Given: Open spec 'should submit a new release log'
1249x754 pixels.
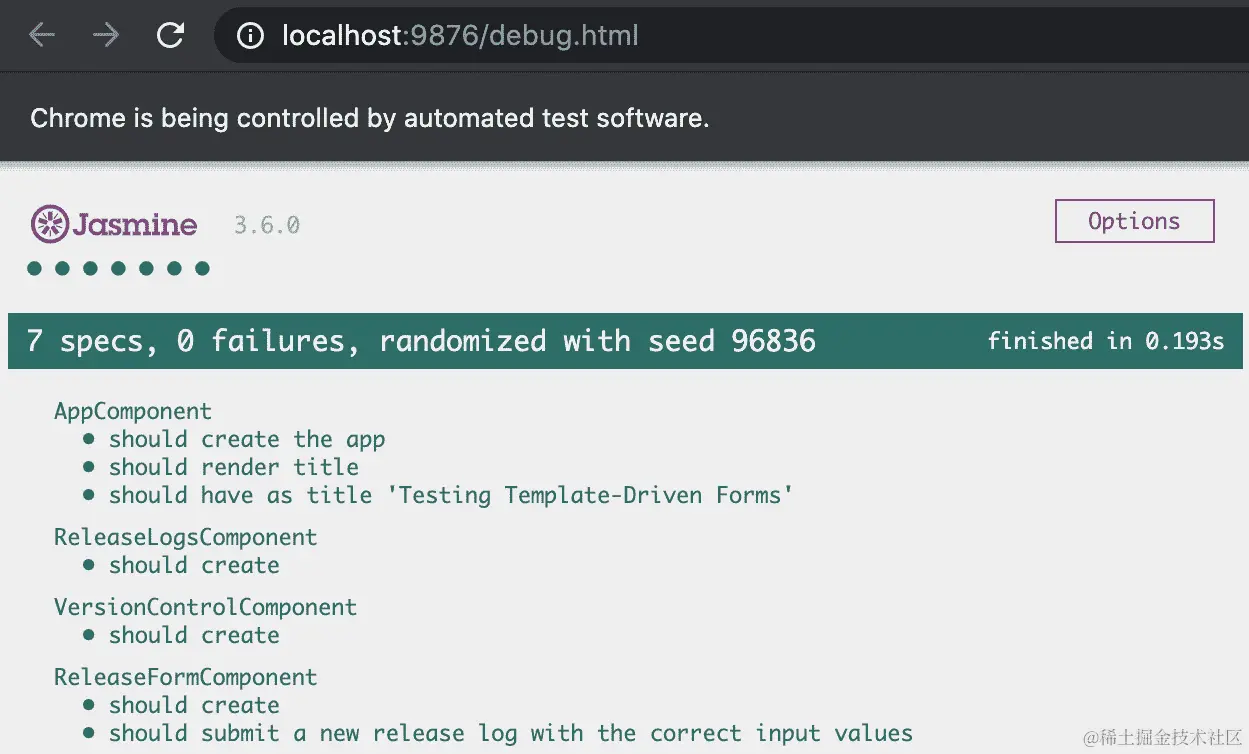Looking at the screenshot, I should (x=511, y=733).
